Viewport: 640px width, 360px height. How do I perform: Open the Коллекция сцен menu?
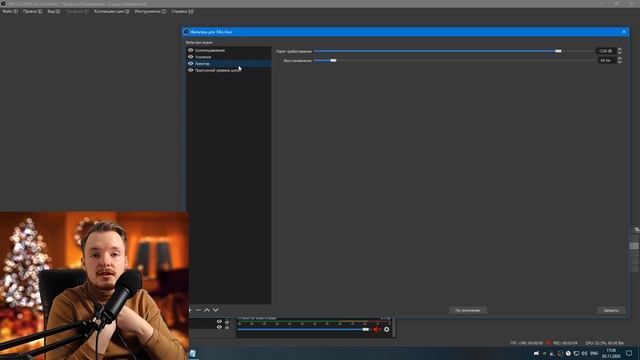click(112, 11)
